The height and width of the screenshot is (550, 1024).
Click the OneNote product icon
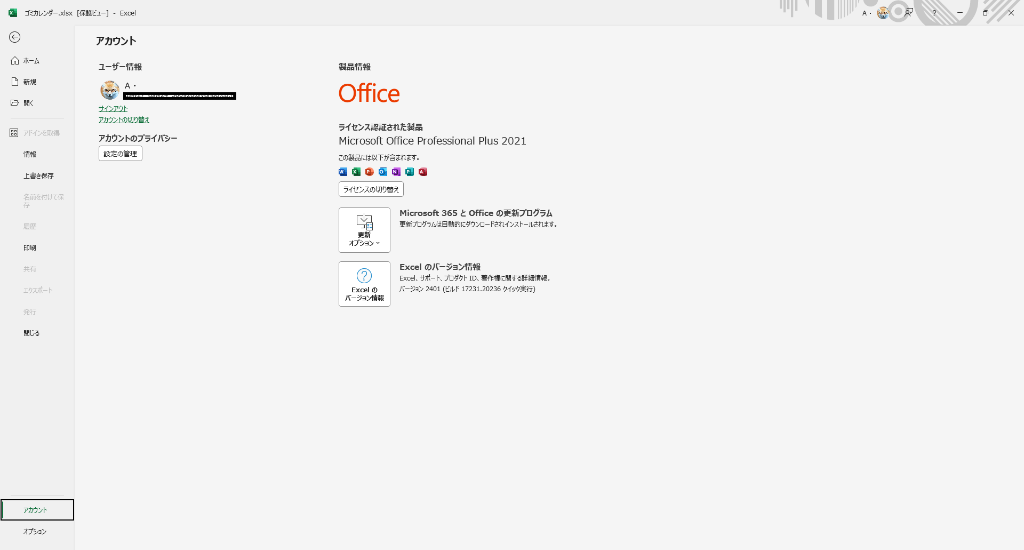(x=396, y=172)
